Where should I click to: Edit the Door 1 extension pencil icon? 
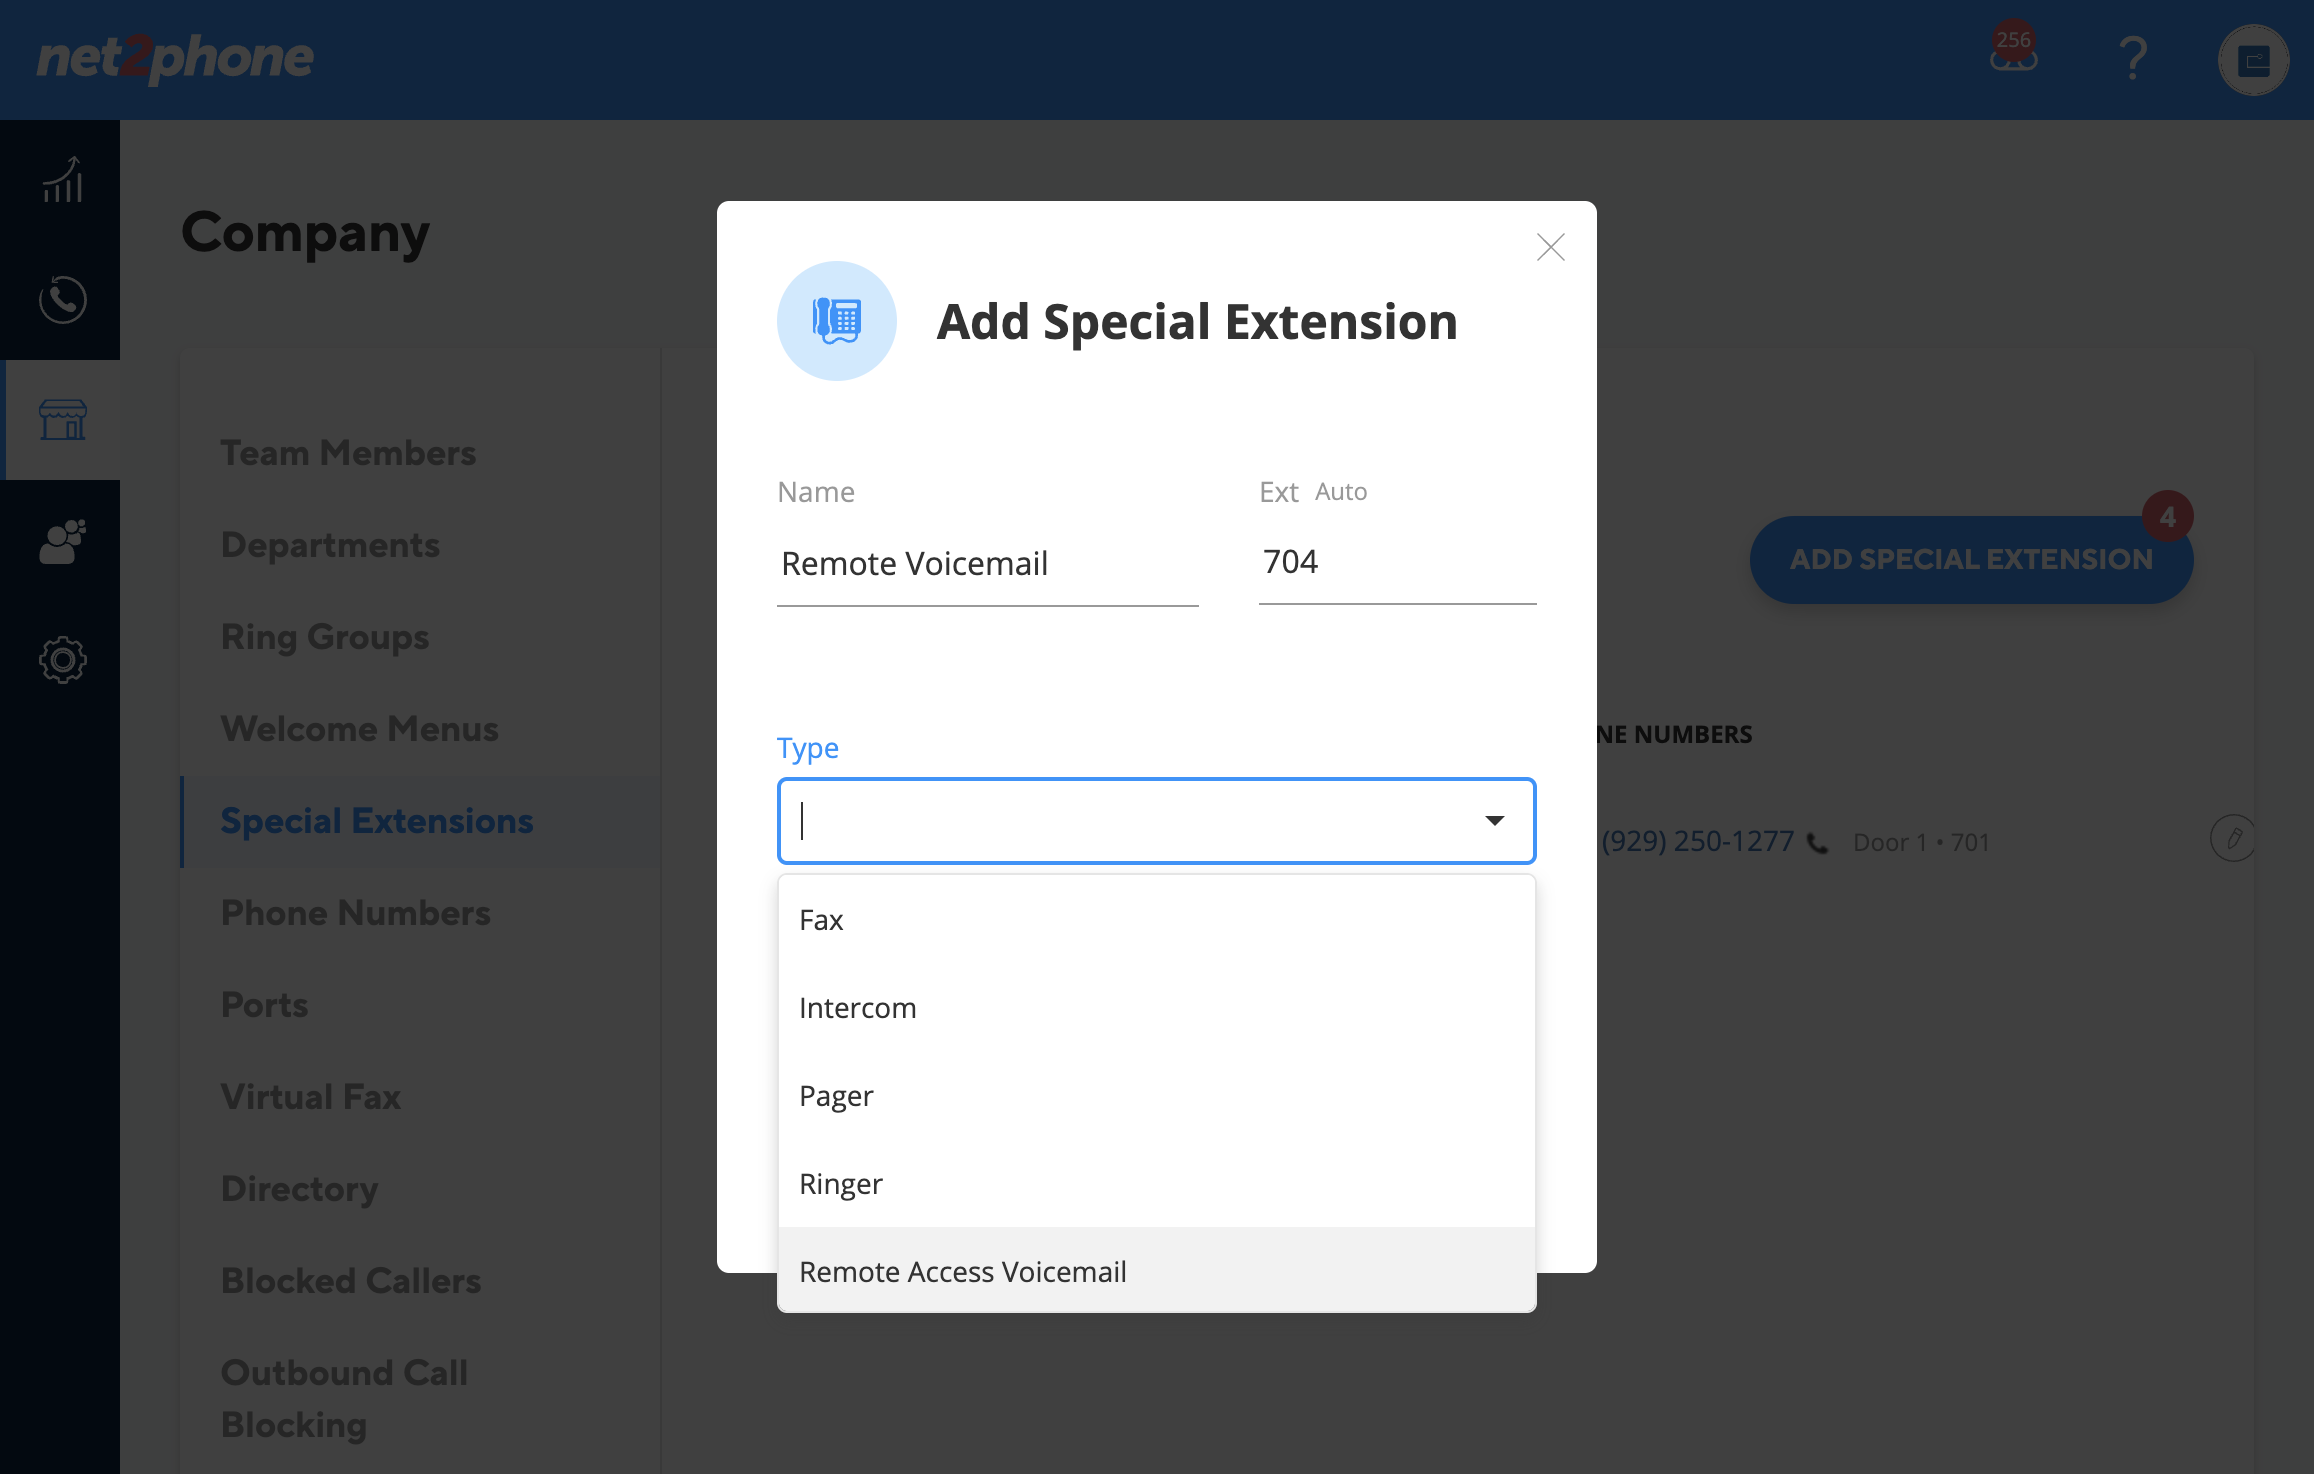click(2233, 838)
